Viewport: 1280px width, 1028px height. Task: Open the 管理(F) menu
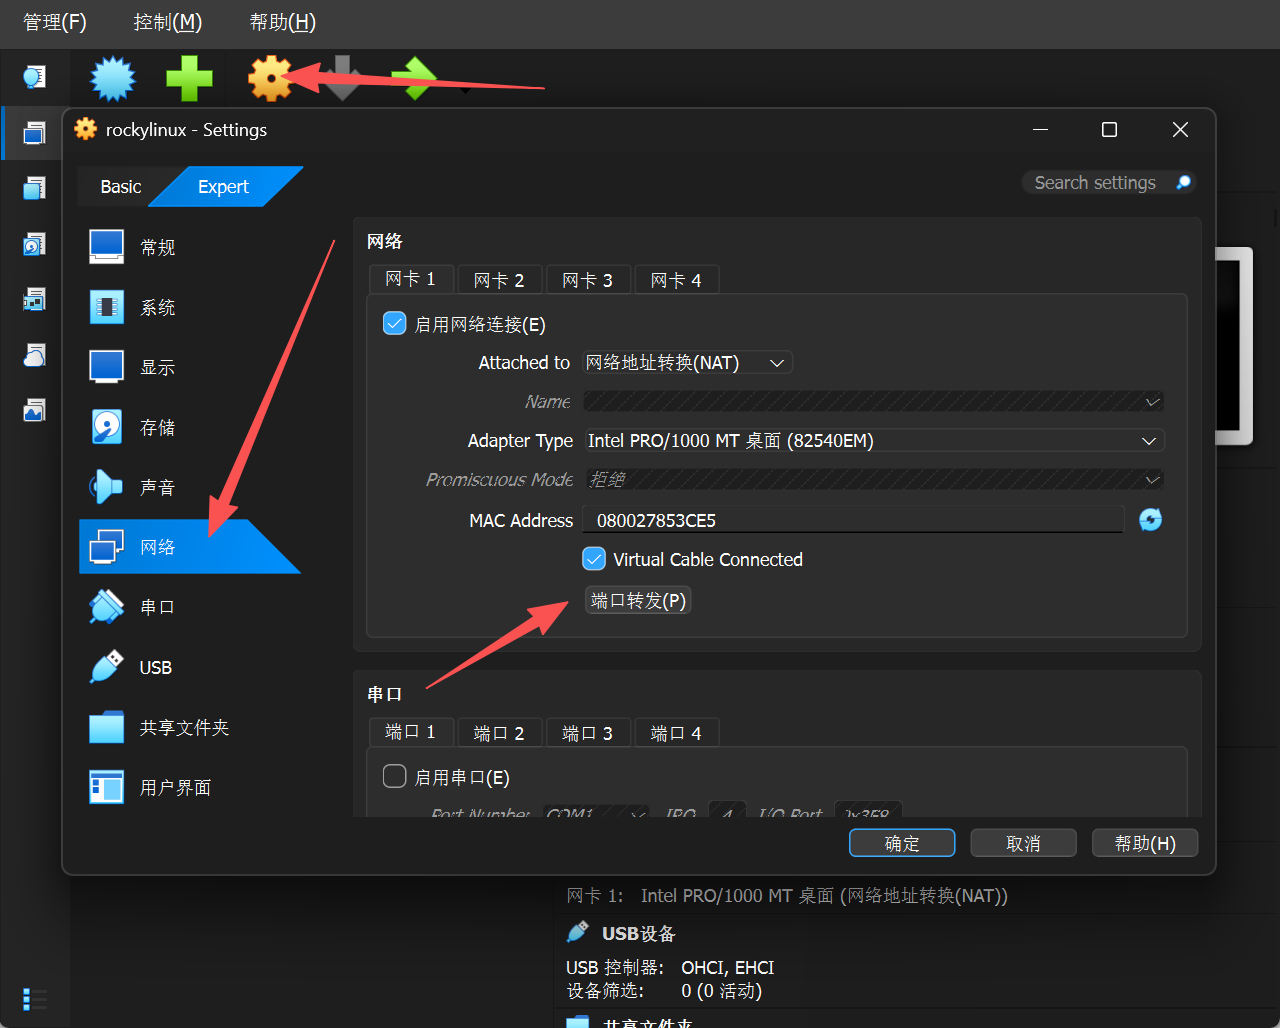(x=55, y=22)
